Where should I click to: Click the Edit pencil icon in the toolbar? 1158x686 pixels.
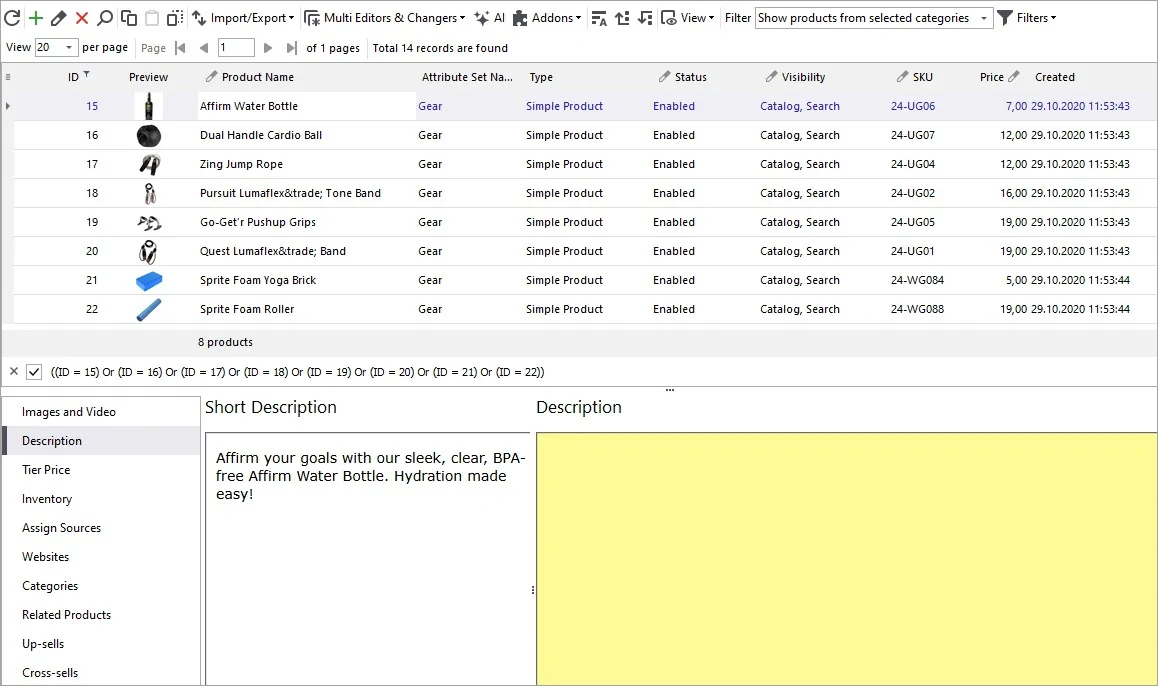point(58,18)
